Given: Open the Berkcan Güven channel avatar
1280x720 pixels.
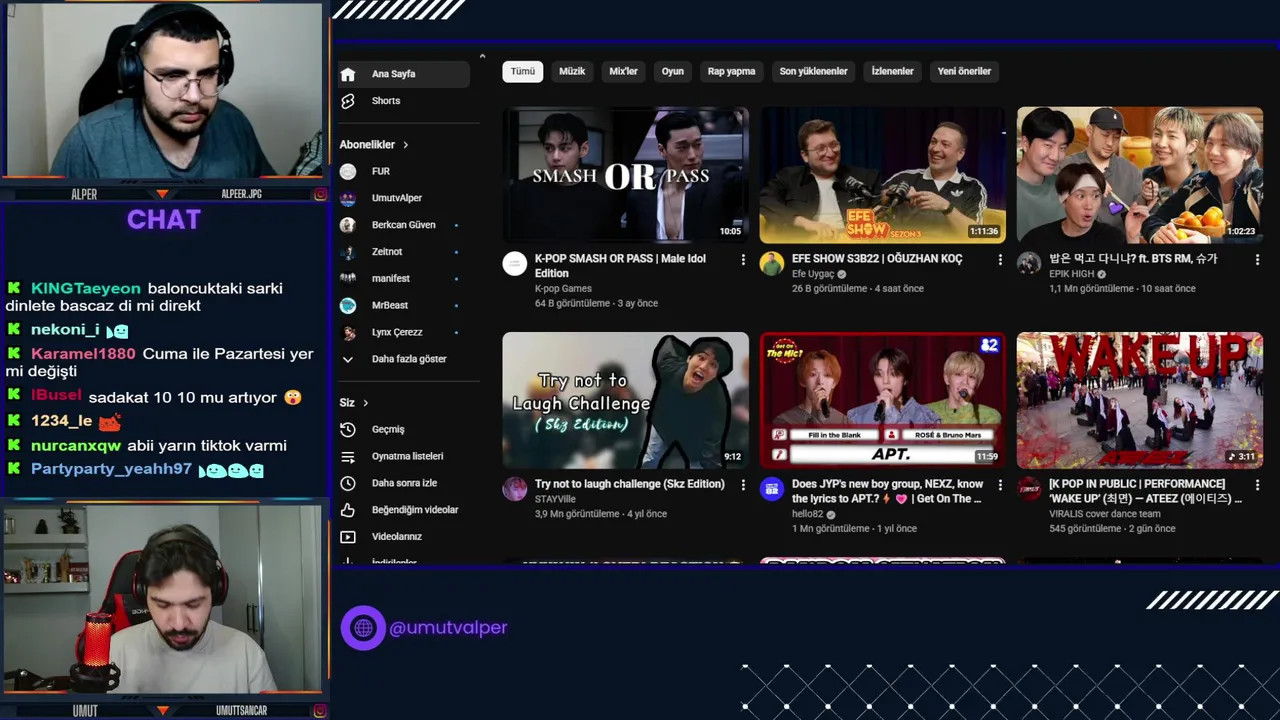Looking at the screenshot, I should click(347, 225).
